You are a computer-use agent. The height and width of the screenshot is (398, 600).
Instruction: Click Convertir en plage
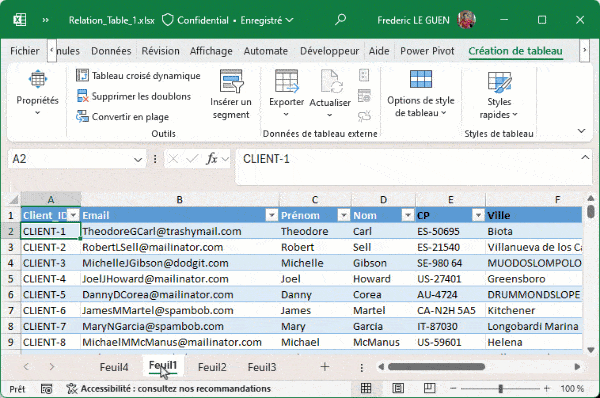(122, 117)
